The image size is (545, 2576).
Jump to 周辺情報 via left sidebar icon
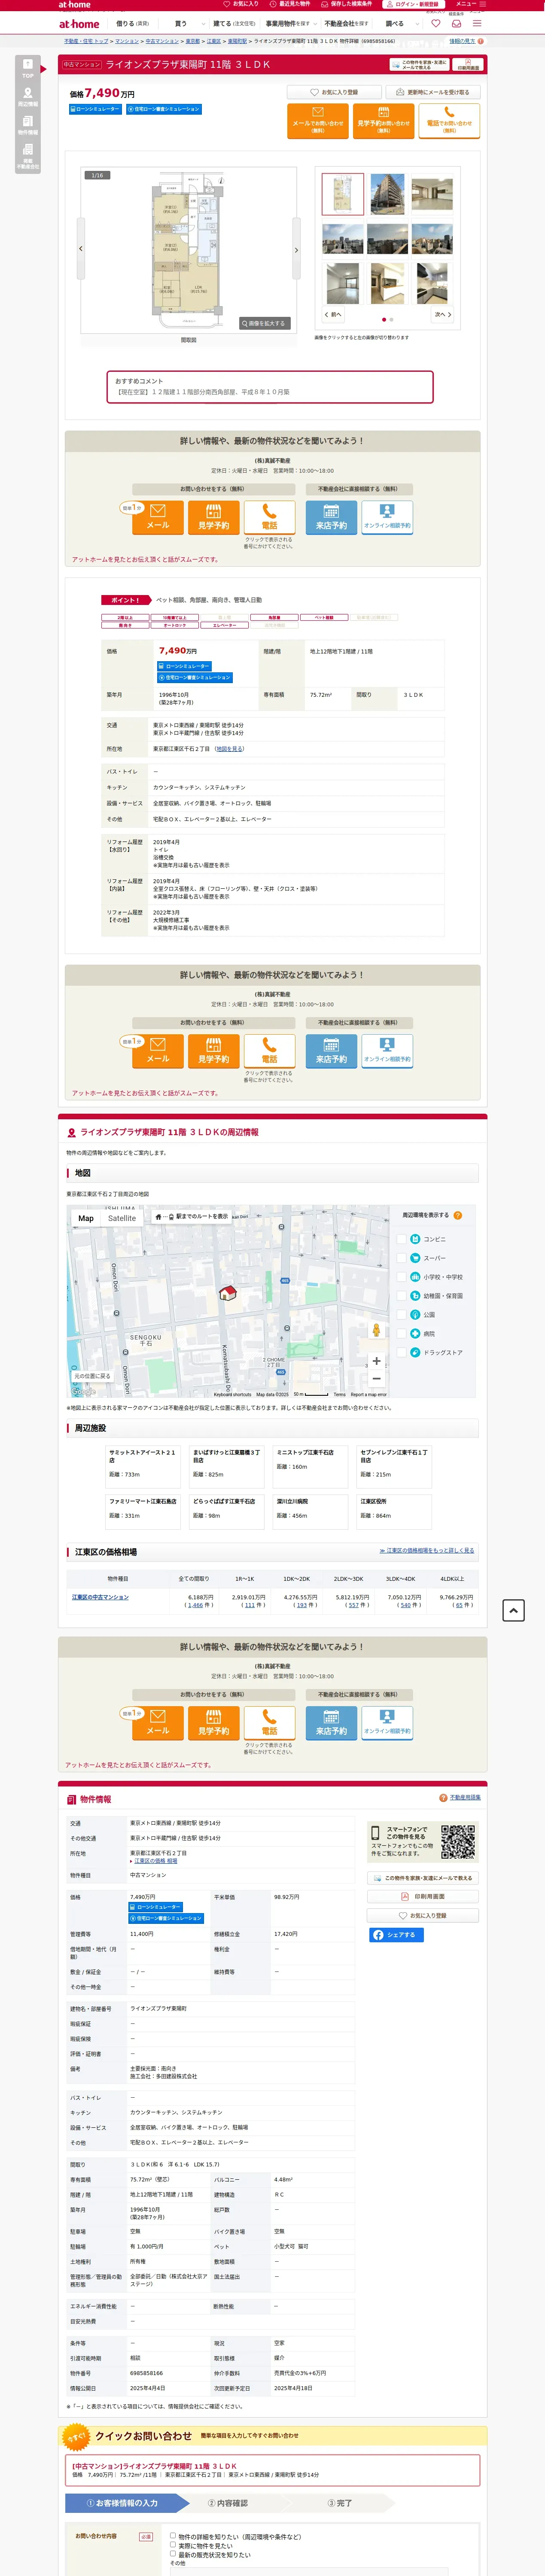27,97
